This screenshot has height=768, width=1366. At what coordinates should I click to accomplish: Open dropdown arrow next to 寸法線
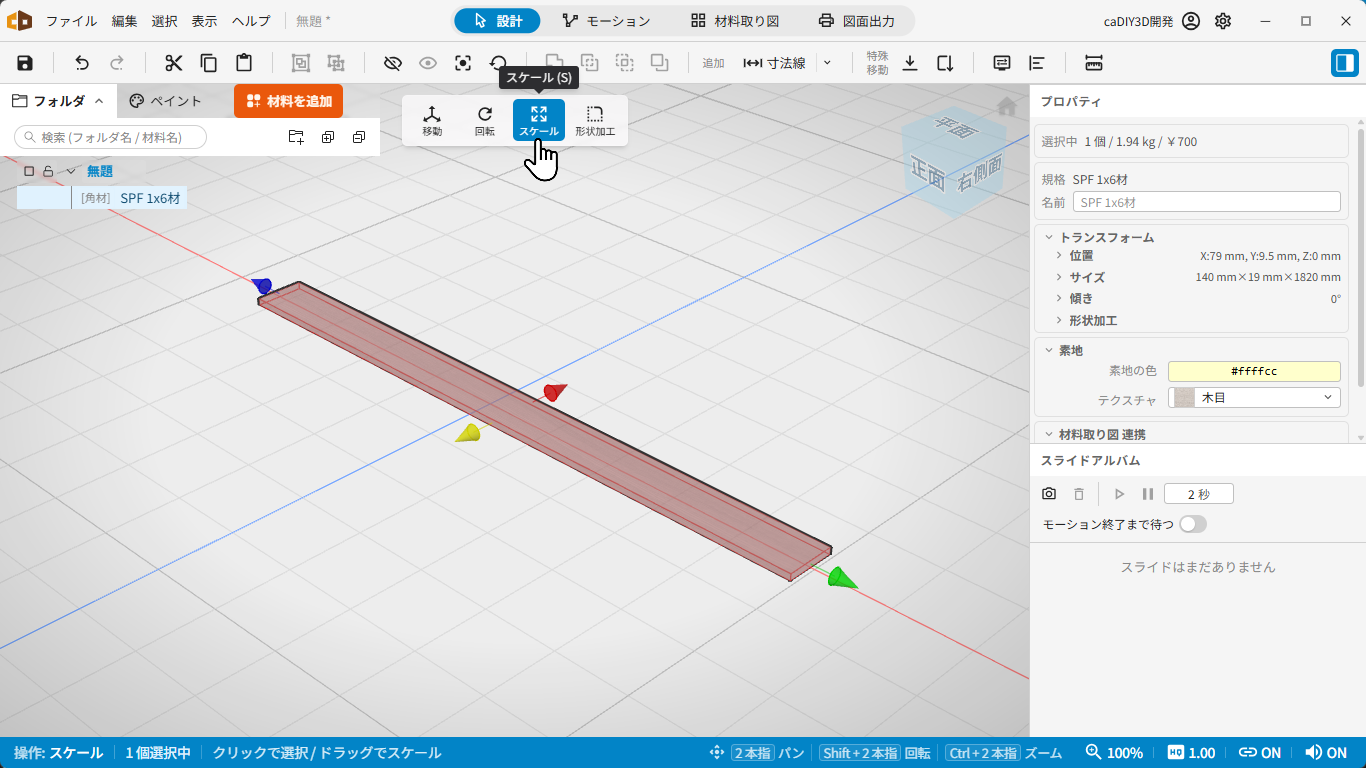click(x=827, y=63)
